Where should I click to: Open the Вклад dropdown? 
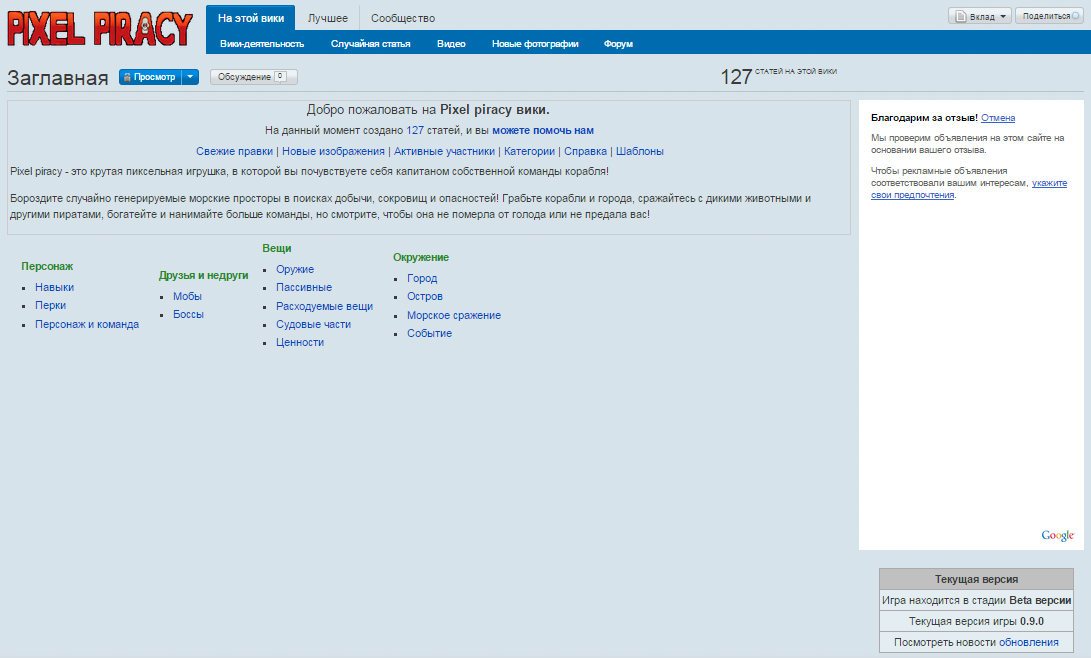980,16
